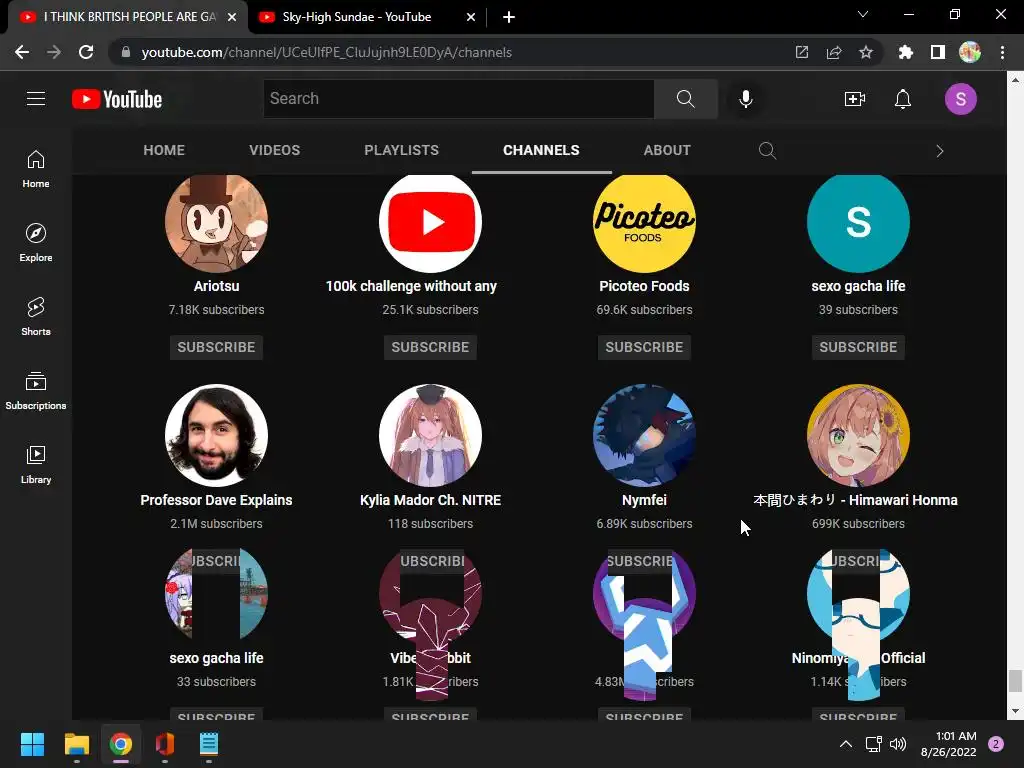Open Library in sidebar
The width and height of the screenshot is (1024, 768).
click(36, 464)
